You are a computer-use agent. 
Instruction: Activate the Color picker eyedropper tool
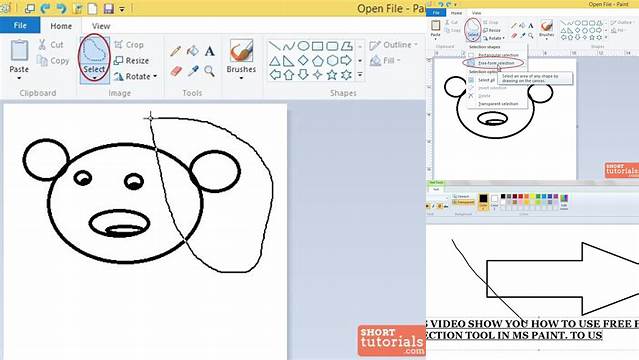193,71
